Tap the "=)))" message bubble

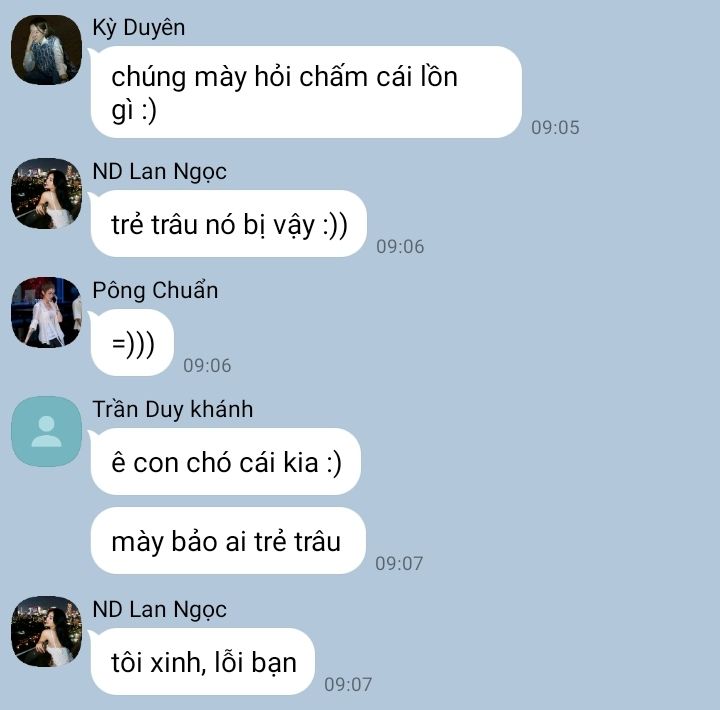point(132,343)
